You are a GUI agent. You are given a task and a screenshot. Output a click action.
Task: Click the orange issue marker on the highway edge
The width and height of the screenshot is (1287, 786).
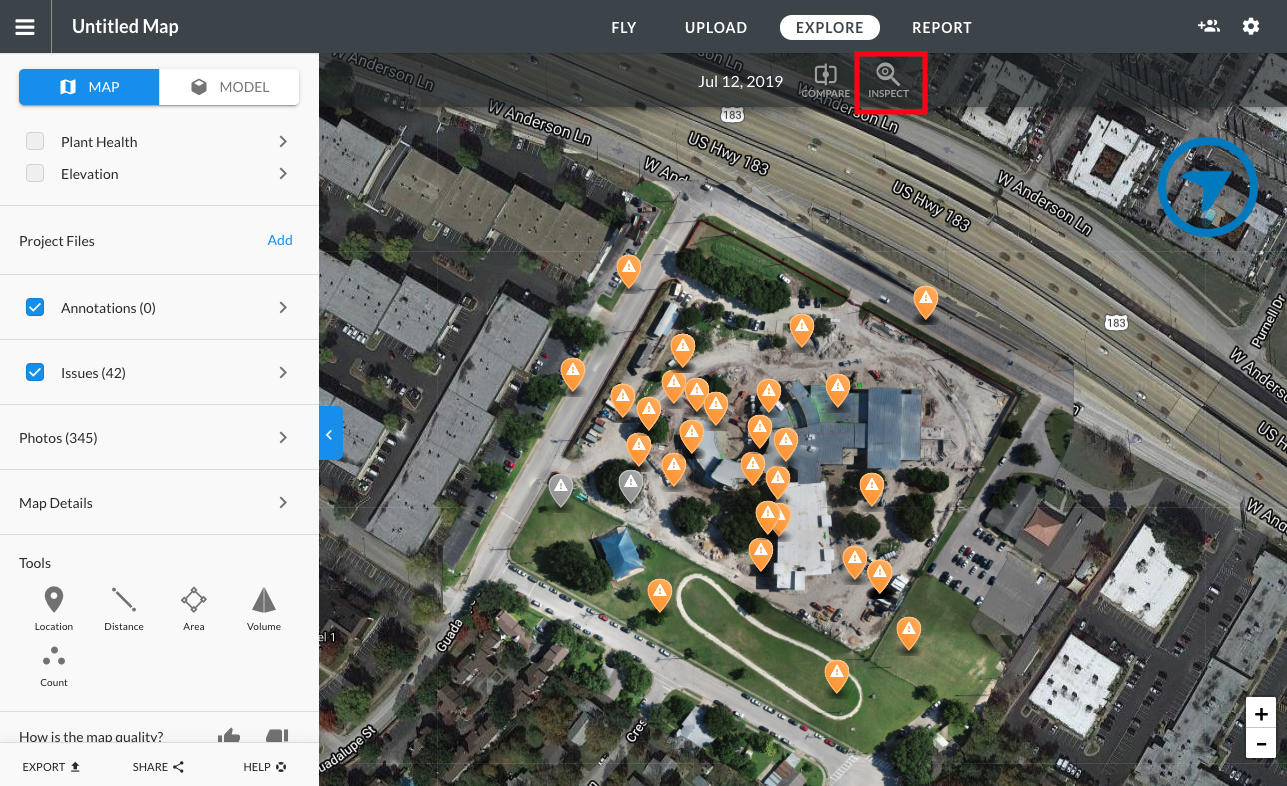click(926, 301)
